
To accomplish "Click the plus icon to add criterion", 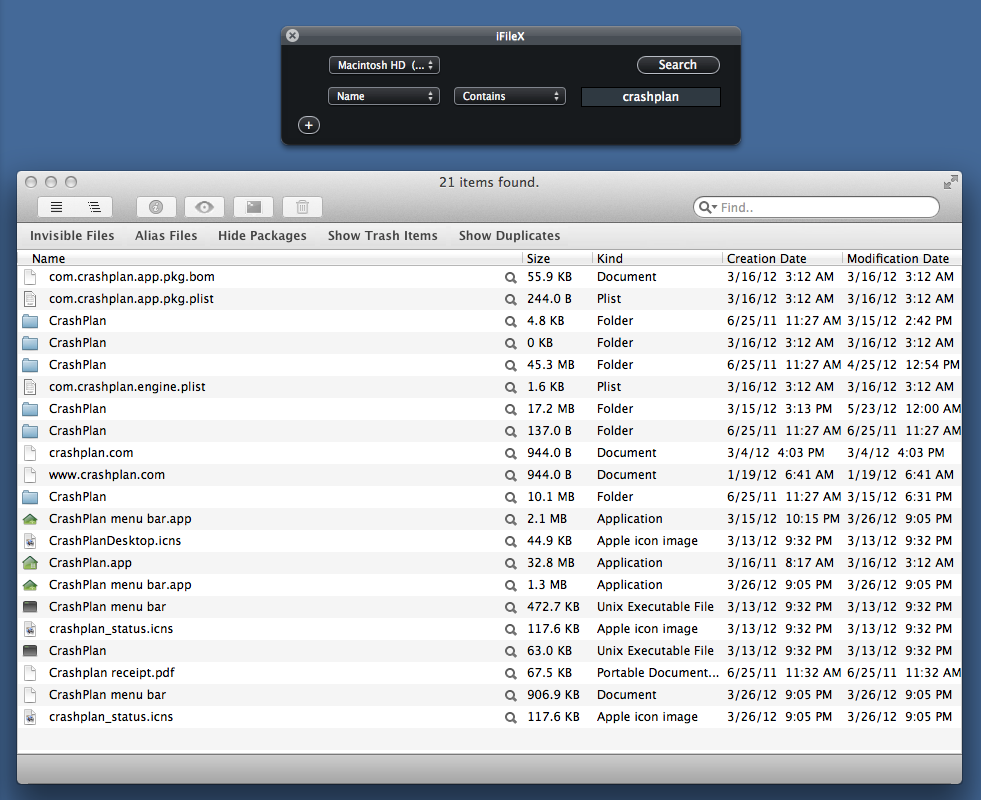I will 308,125.
